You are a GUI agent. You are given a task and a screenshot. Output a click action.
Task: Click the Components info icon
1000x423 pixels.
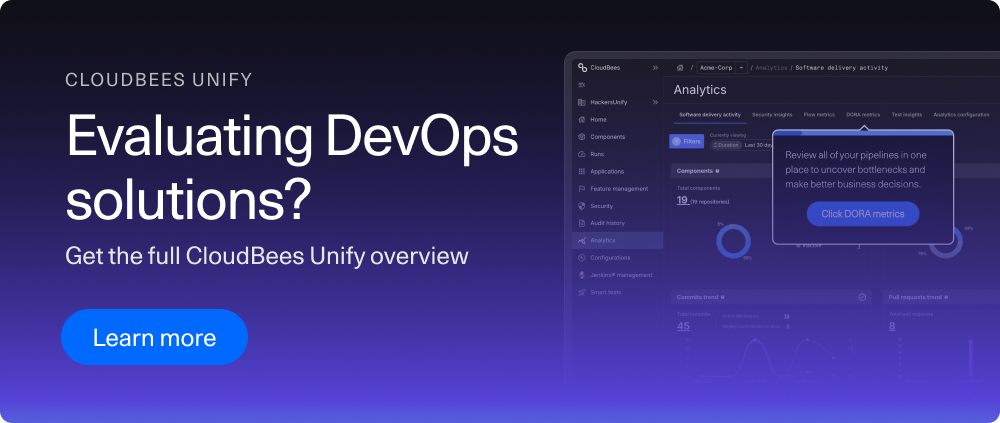point(717,171)
